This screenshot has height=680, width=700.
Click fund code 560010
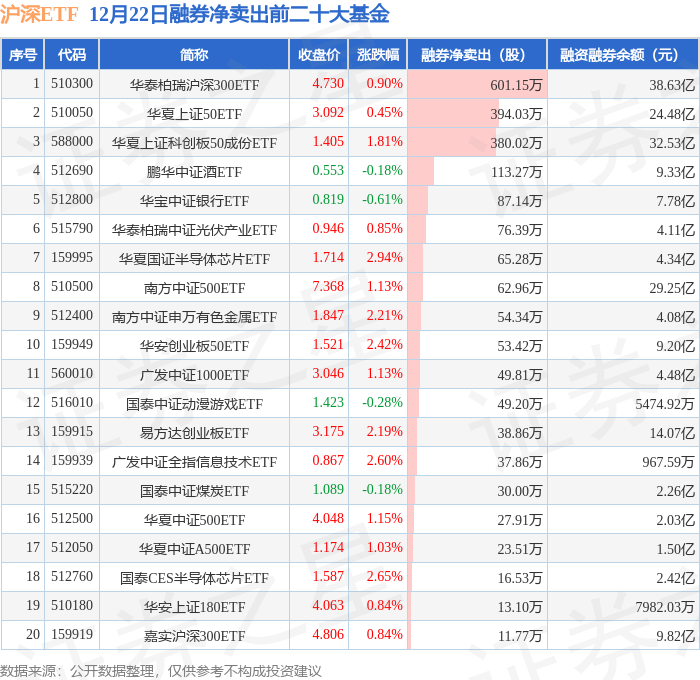click(72, 374)
